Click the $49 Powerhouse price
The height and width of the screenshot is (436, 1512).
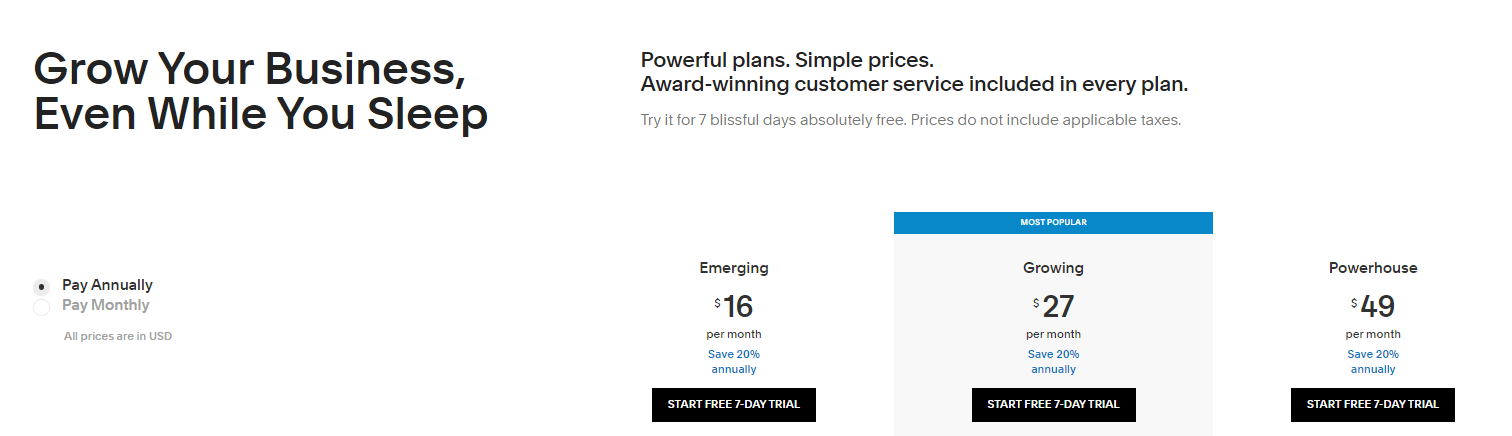(1373, 306)
